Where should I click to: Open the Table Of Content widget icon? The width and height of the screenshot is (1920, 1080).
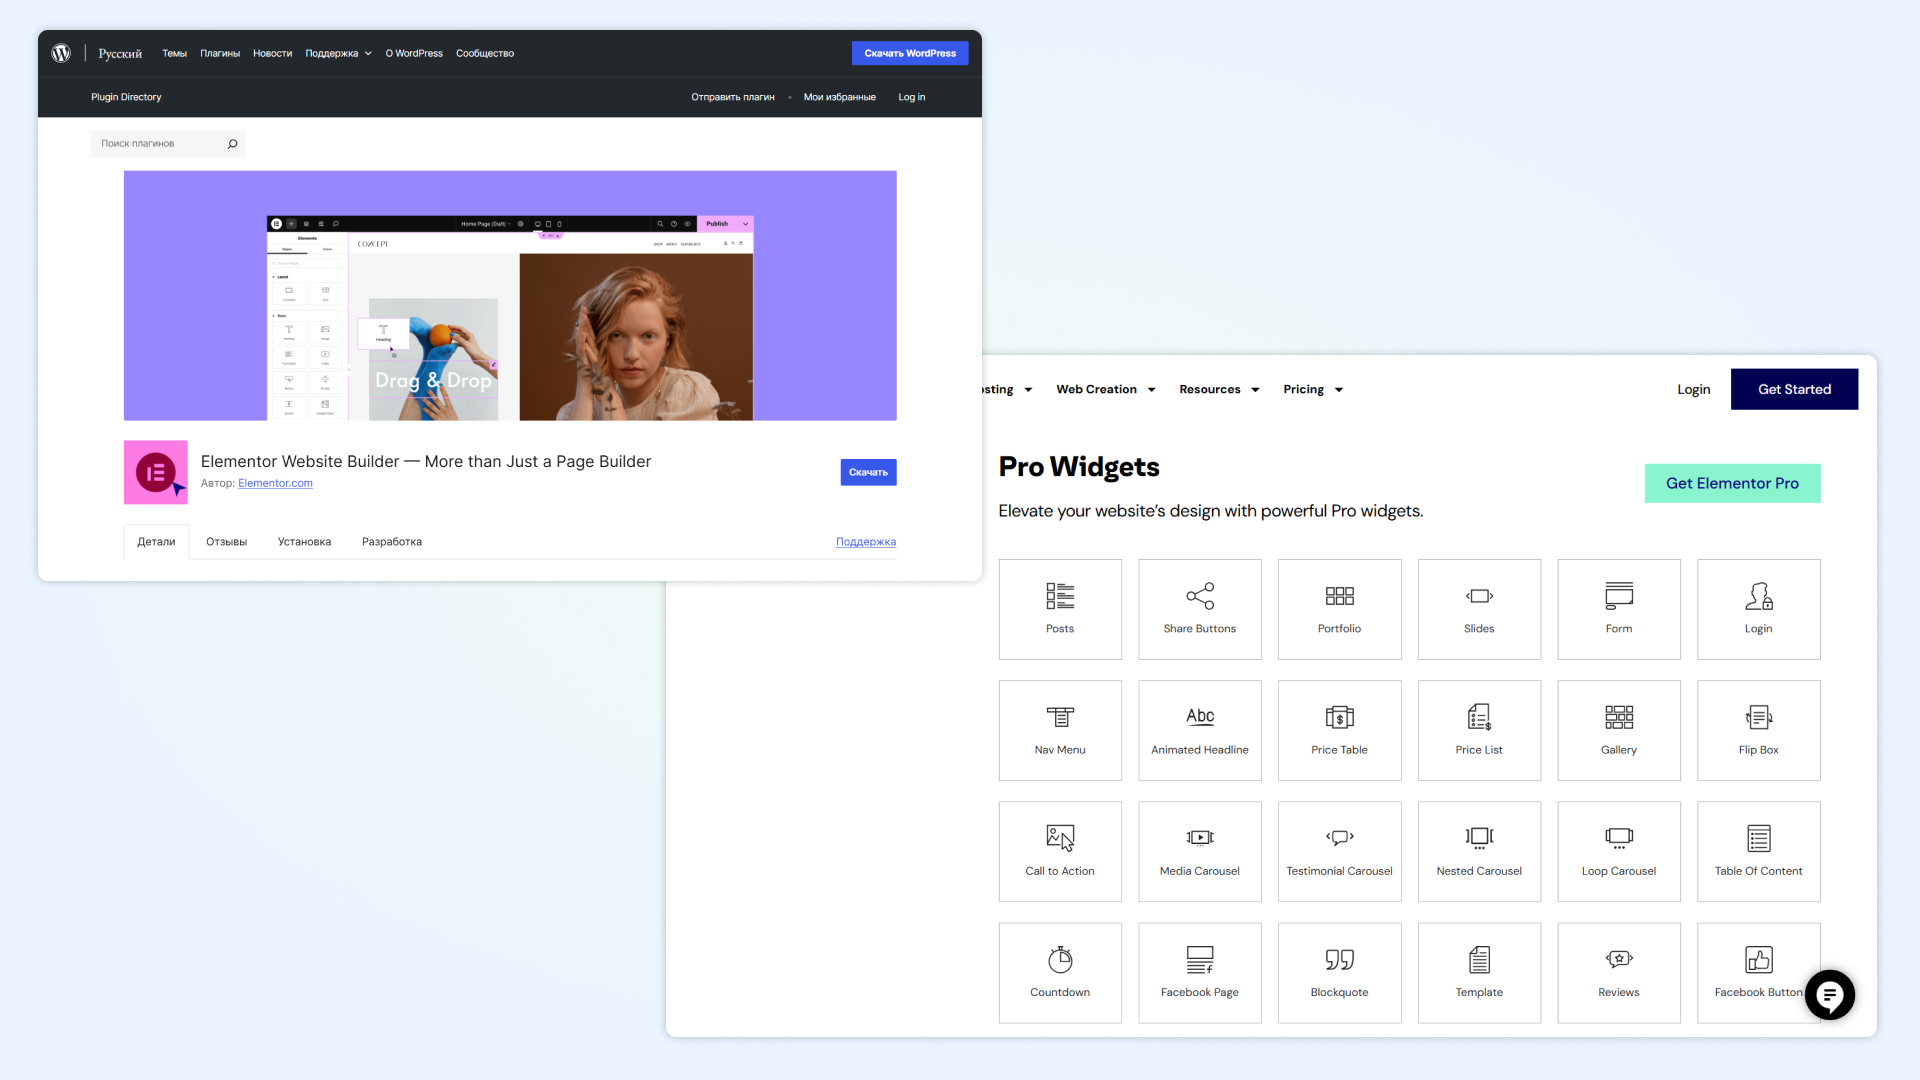coord(1759,838)
